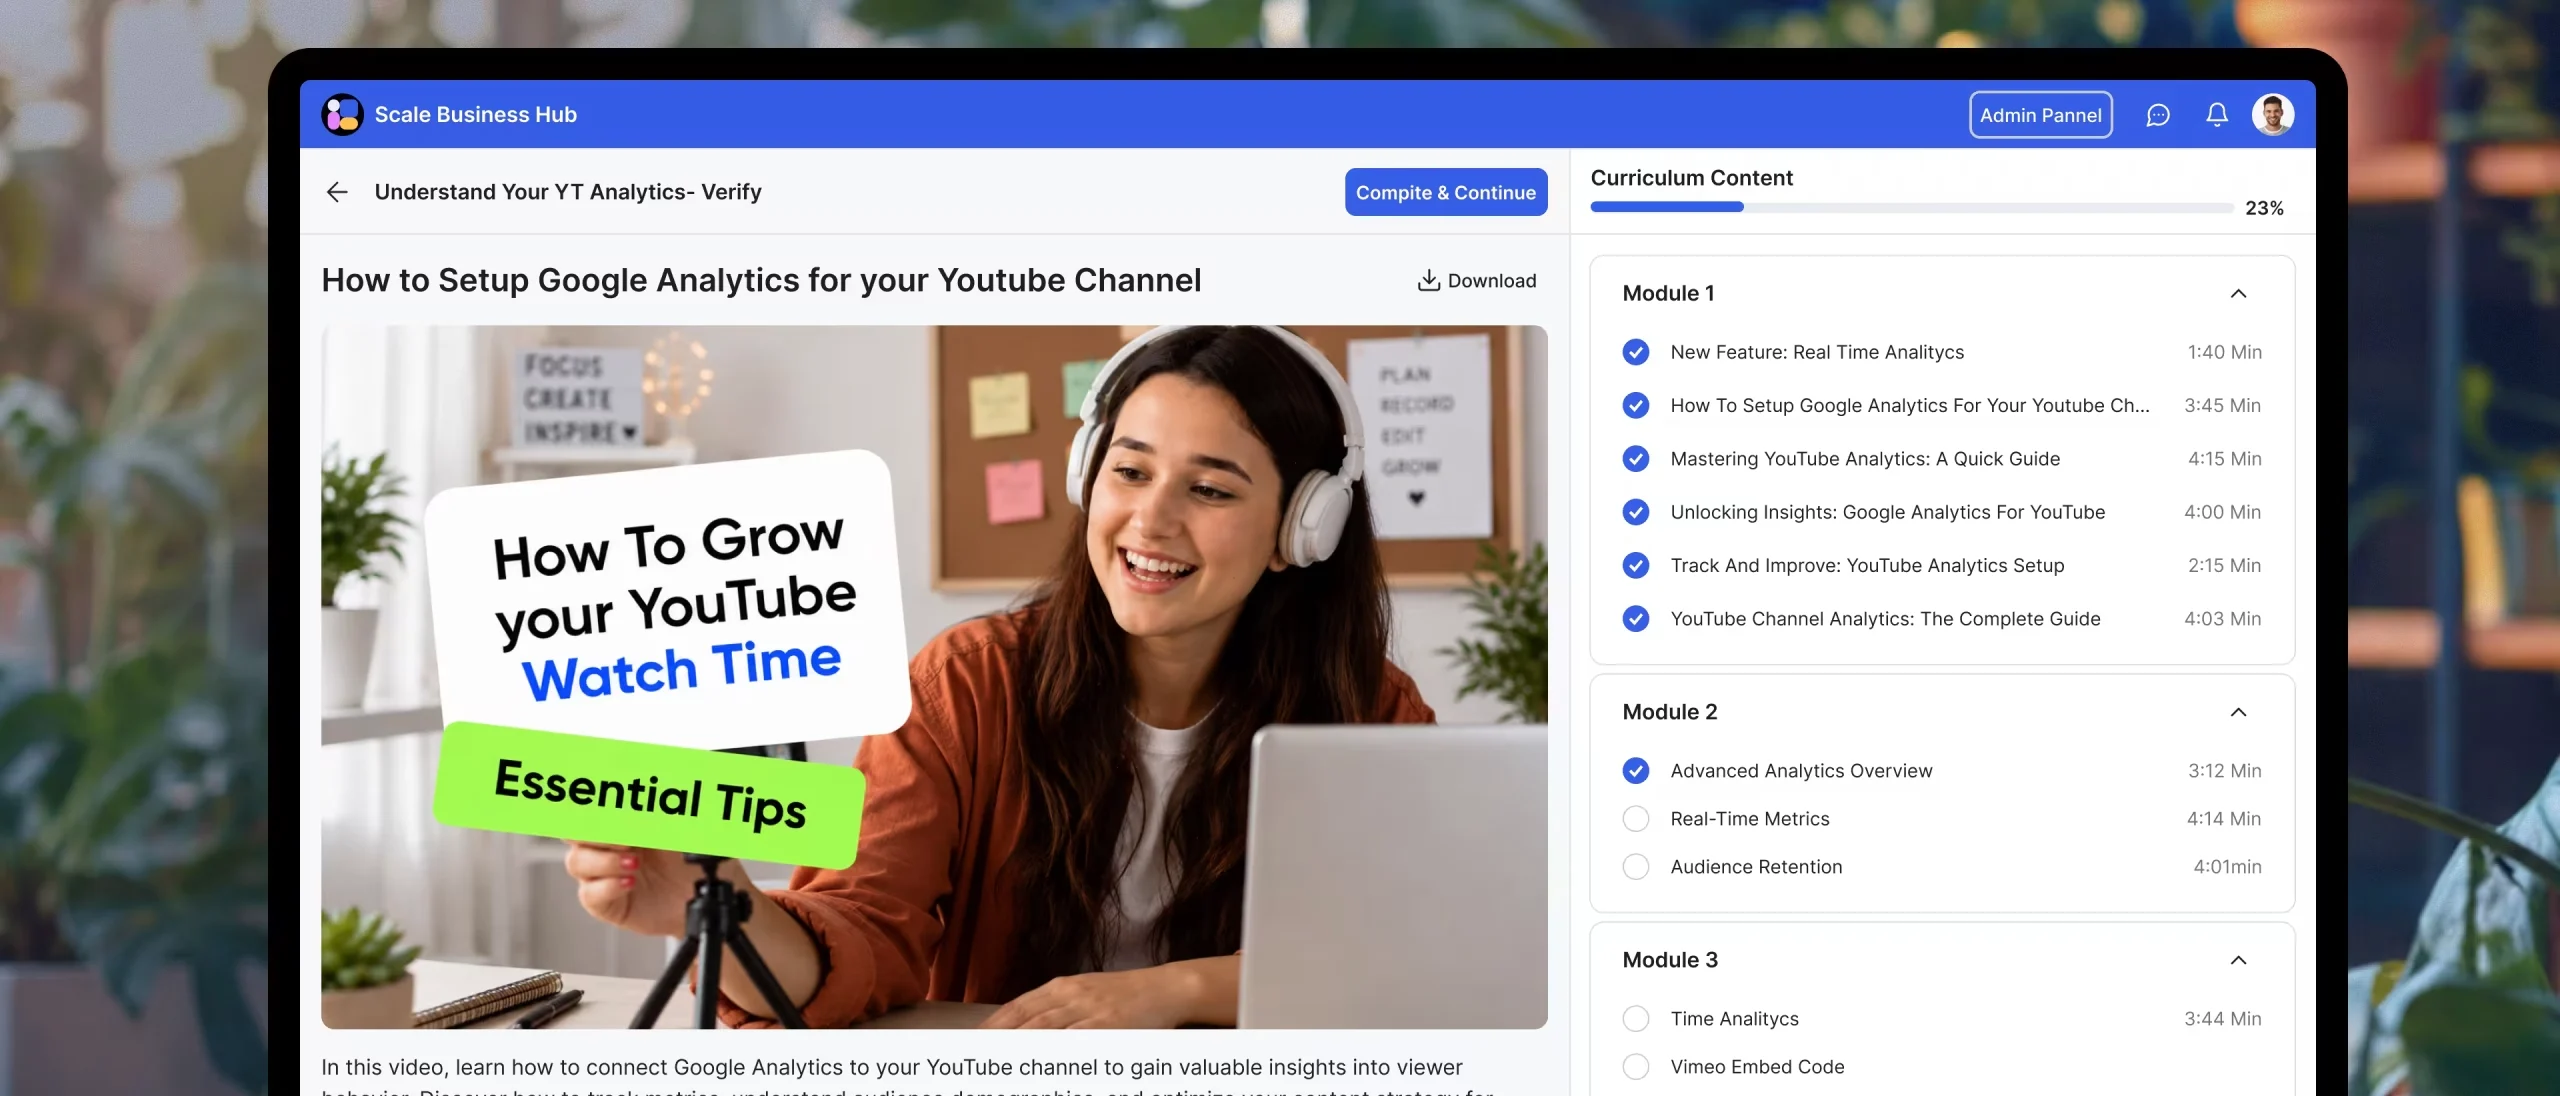Click the 4:15 Min duration
Viewport: 2560px width, 1096px height.
click(2224, 459)
